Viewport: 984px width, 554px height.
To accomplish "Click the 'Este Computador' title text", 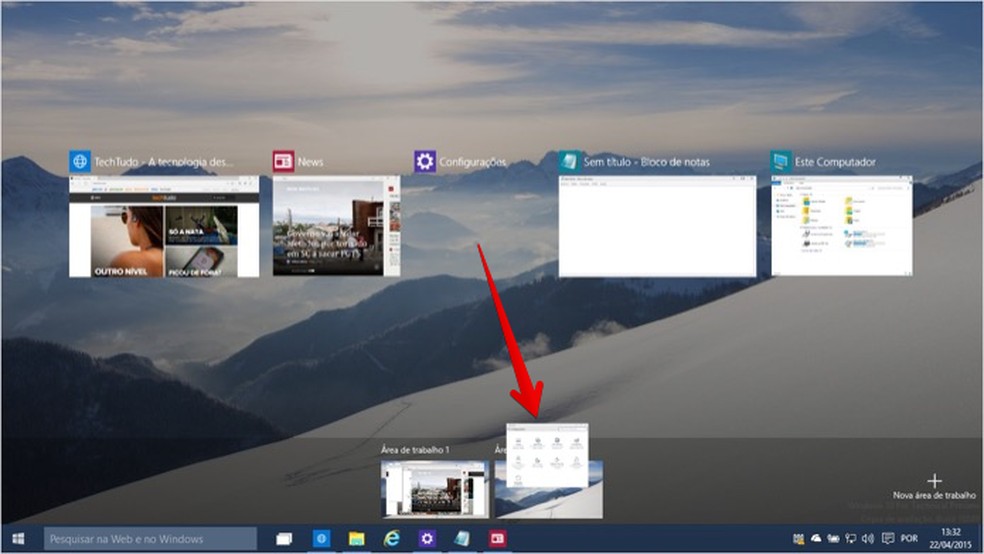I will pyautogui.click(x=835, y=162).
